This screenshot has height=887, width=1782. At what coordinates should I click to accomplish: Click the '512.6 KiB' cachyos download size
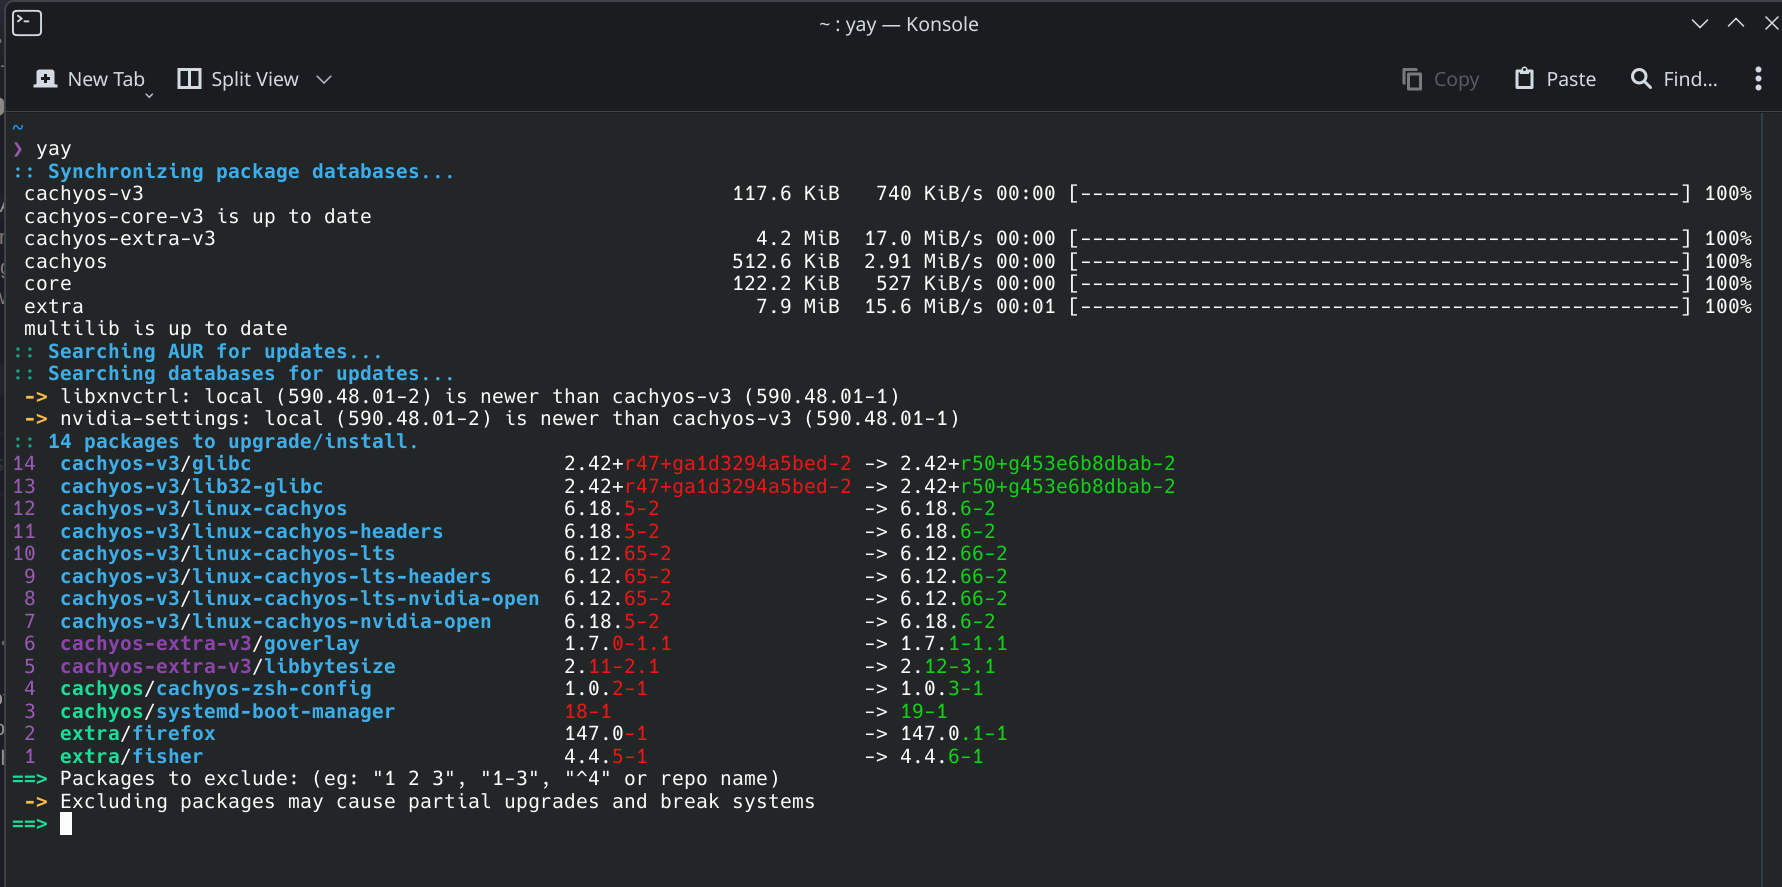785,262
